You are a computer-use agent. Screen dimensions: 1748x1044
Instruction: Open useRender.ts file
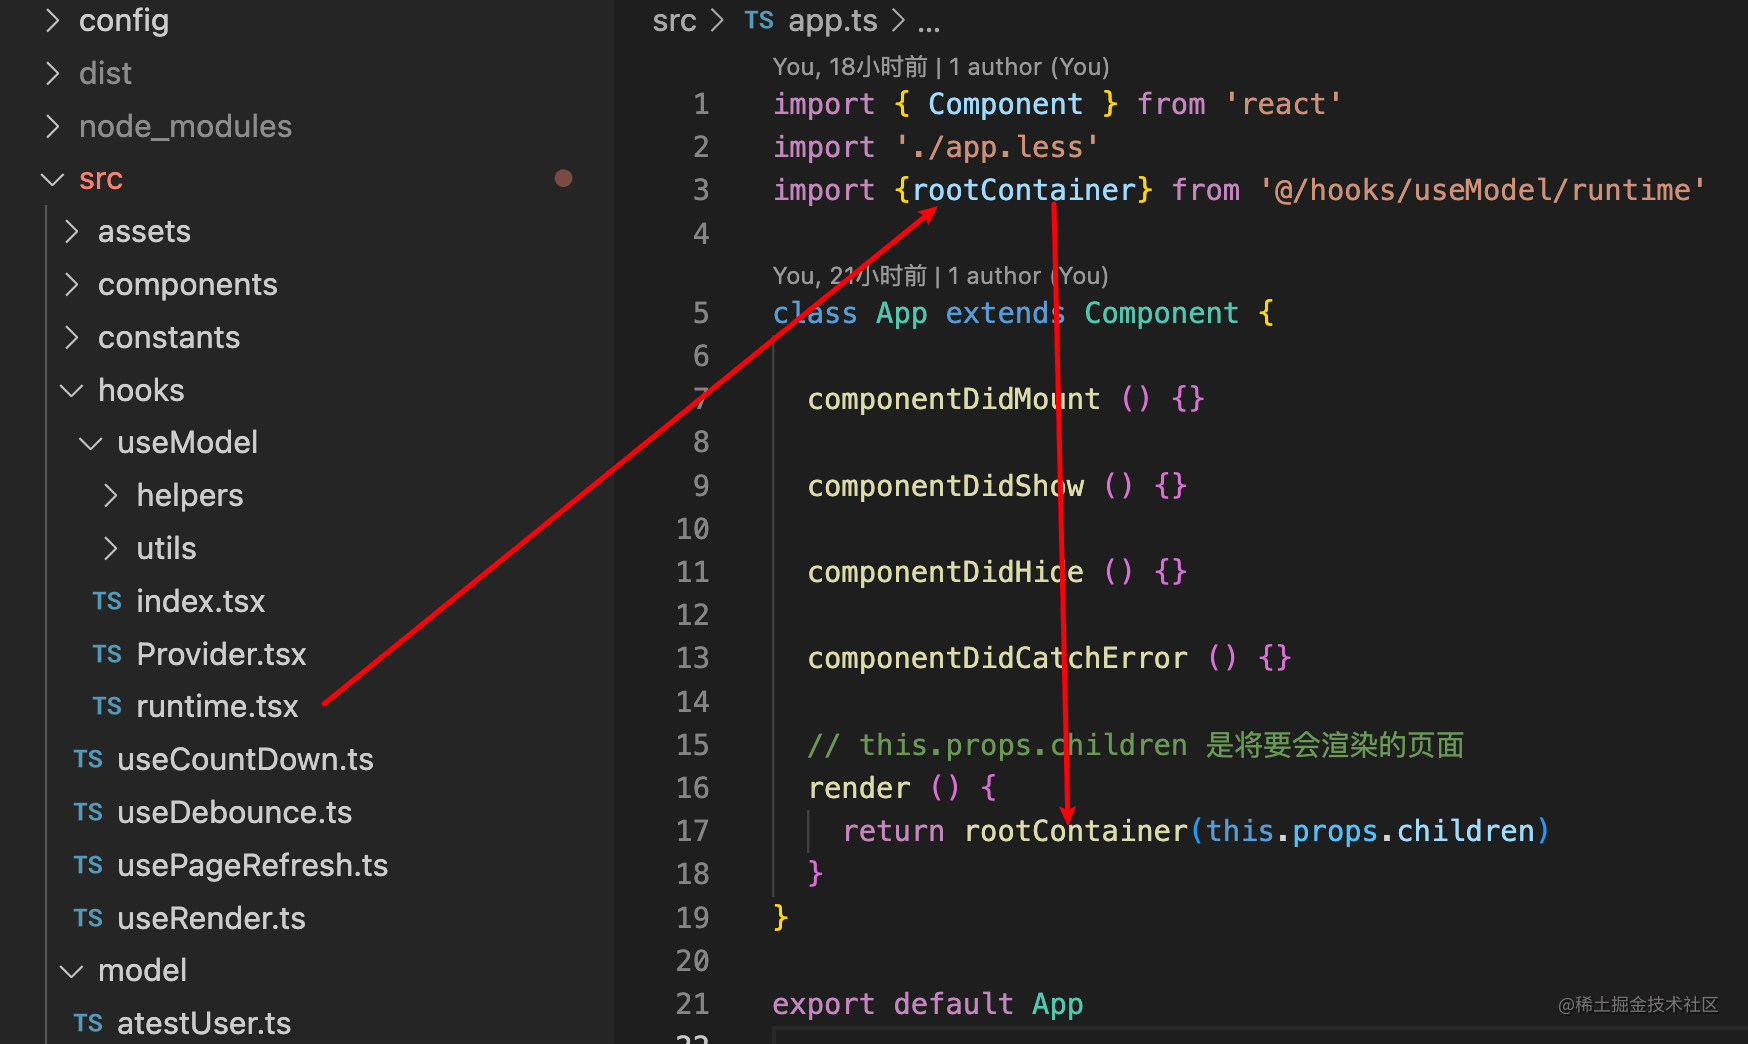(x=211, y=919)
